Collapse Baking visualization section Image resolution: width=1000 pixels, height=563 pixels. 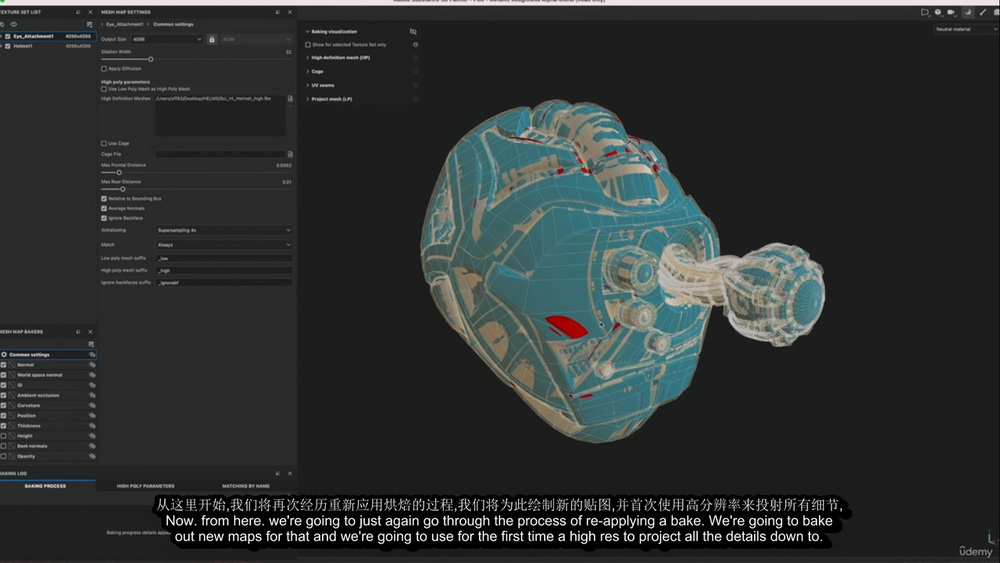point(307,31)
